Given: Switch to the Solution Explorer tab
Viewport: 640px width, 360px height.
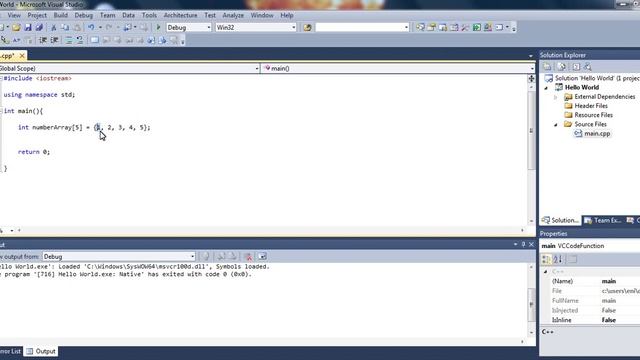Looking at the screenshot, I should [x=560, y=220].
